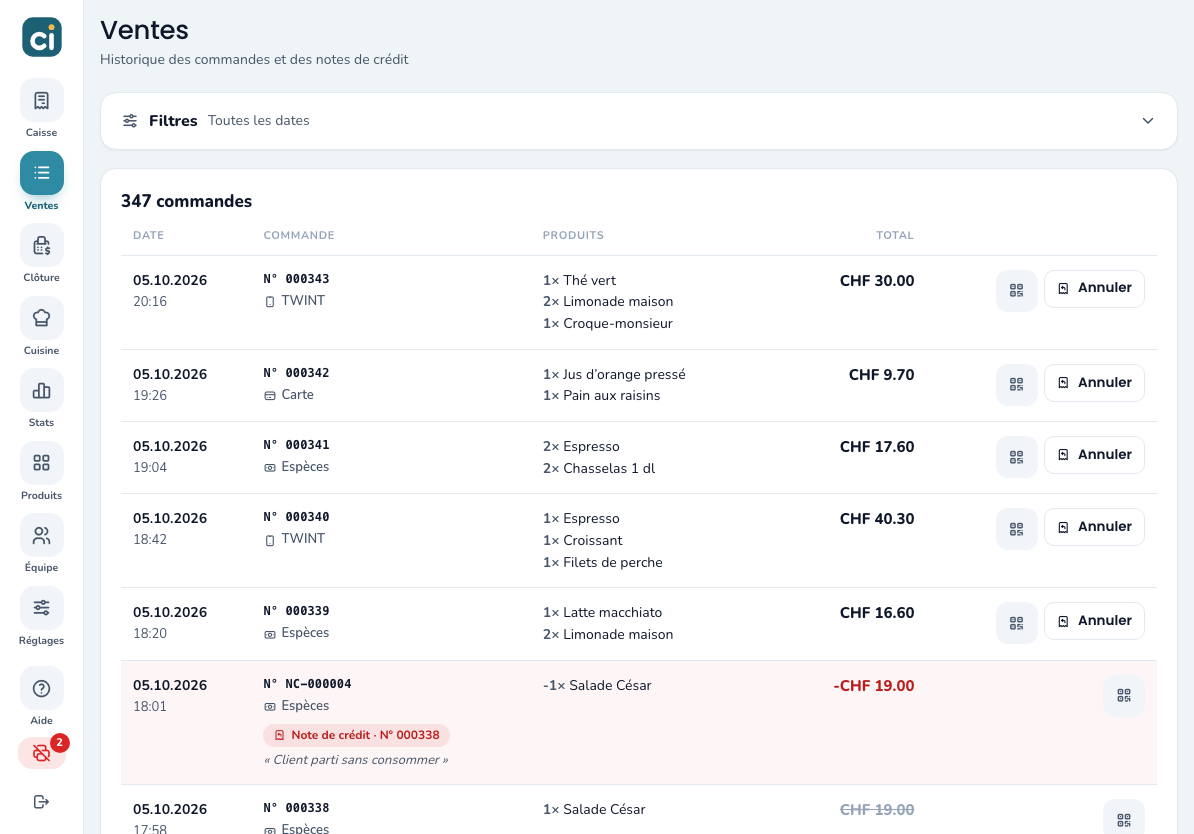Click the offline printer alert with badge 2
1194x834 pixels.
tap(42, 753)
